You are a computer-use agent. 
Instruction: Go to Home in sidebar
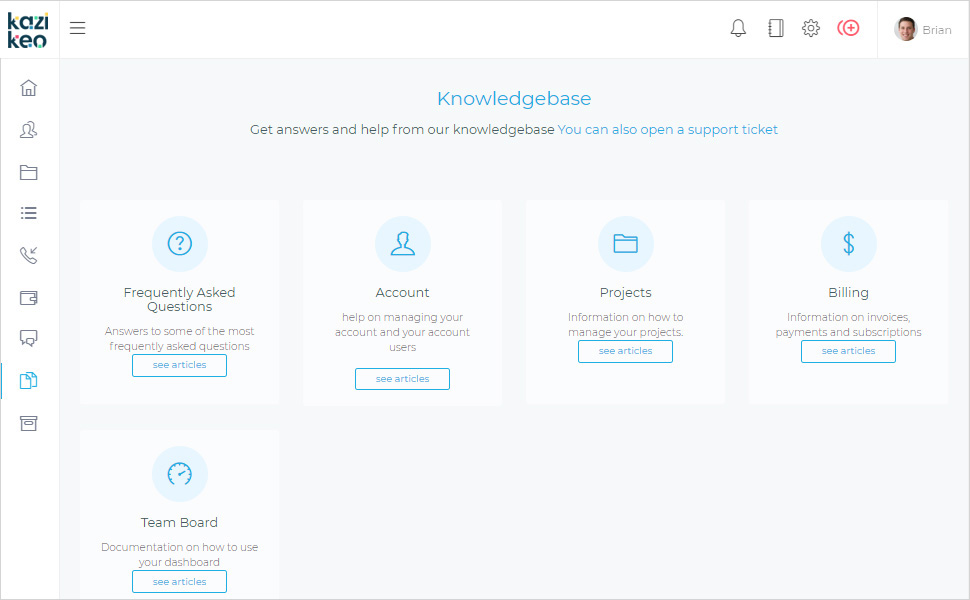pyautogui.click(x=28, y=88)
